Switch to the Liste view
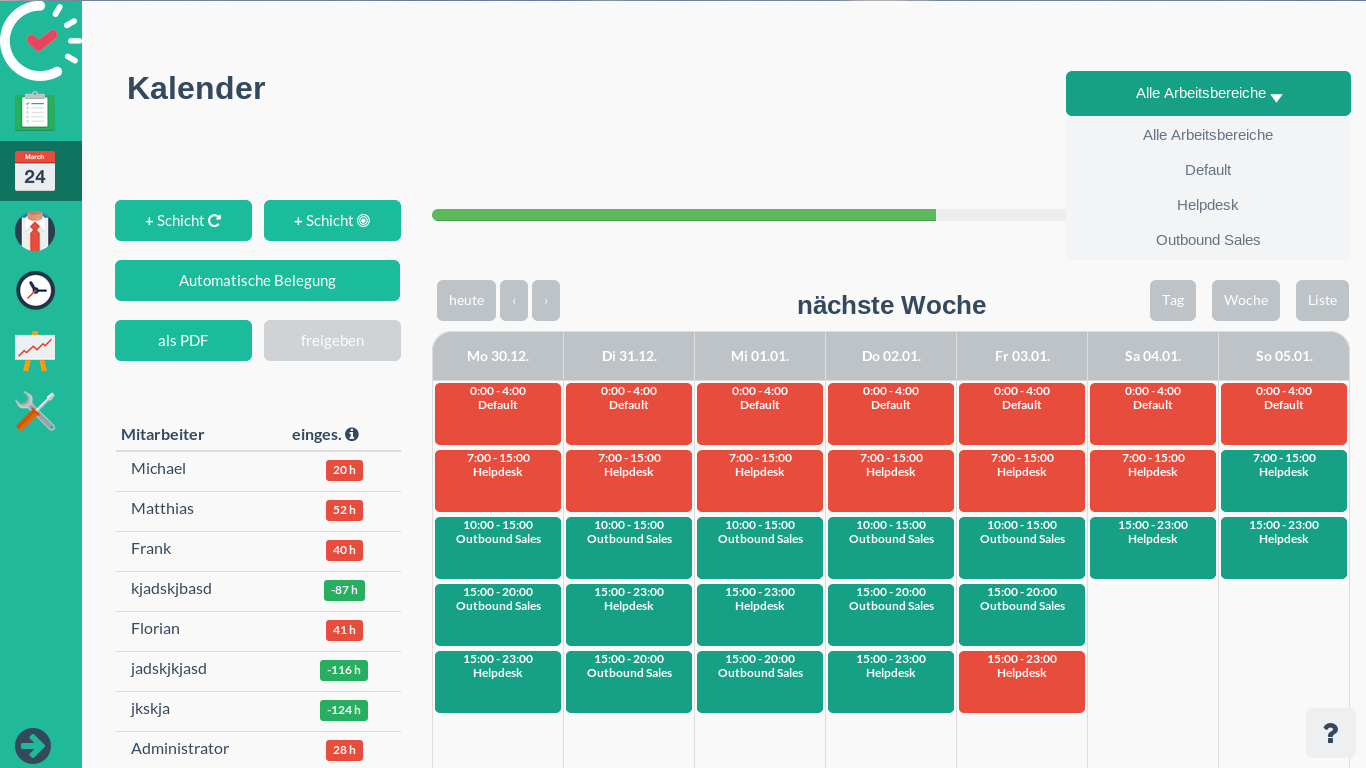Viewport: 1366px width, 768px height. [1322, 300]
